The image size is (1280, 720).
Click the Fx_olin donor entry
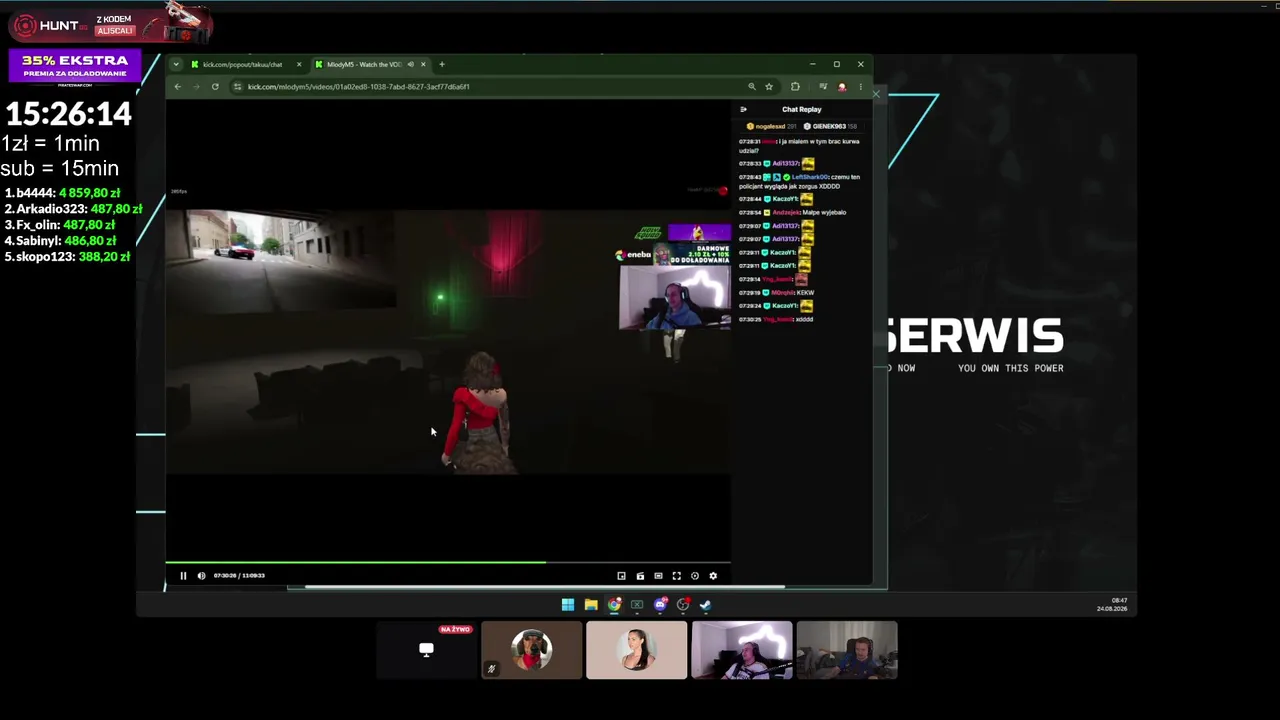62,225
